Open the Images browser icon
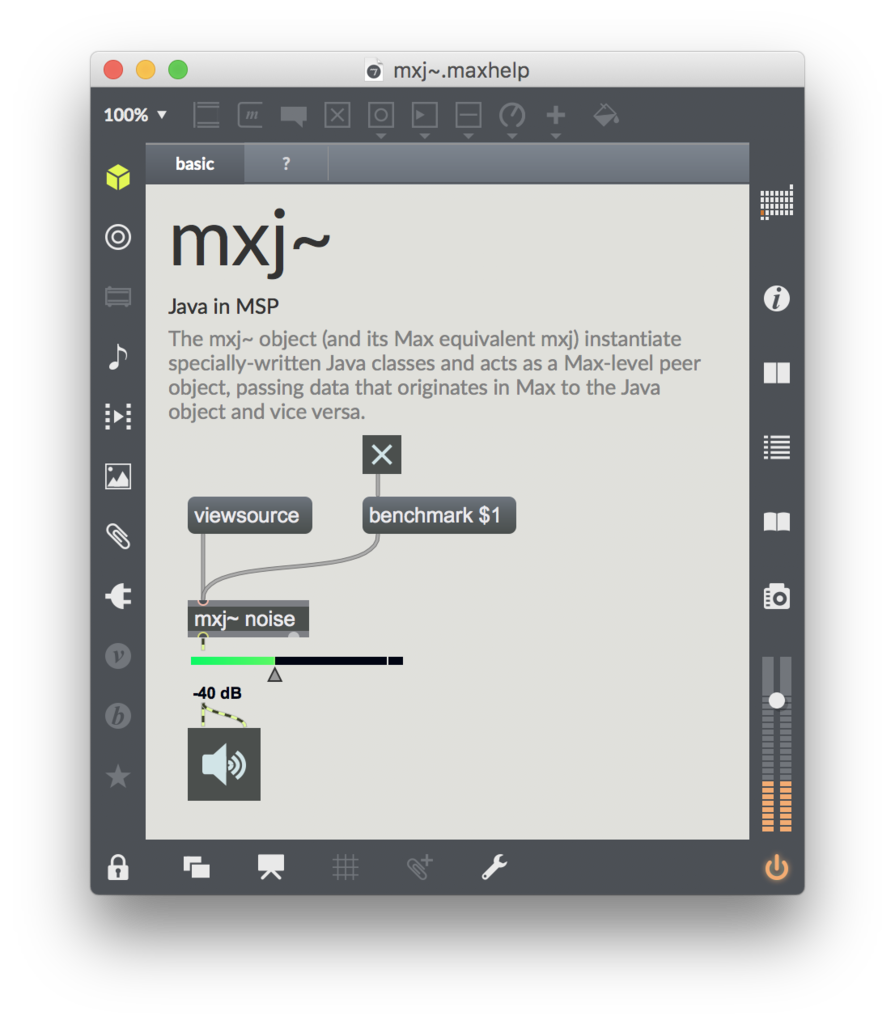895x1024 pixels. coord(118,476)
